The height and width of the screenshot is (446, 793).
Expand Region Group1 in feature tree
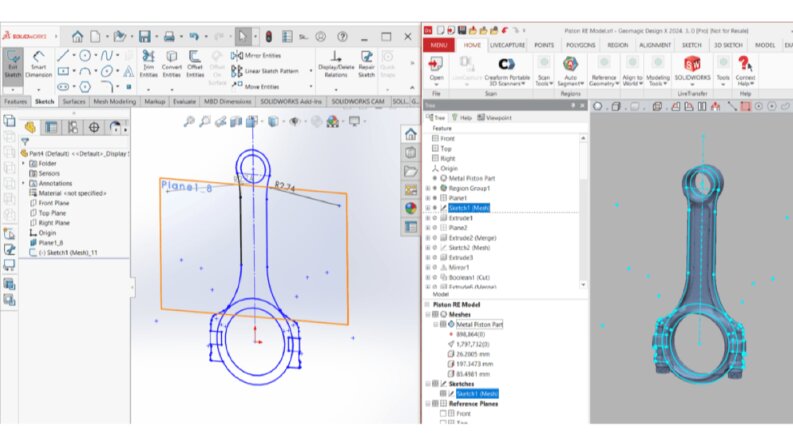tap(428, 188)
